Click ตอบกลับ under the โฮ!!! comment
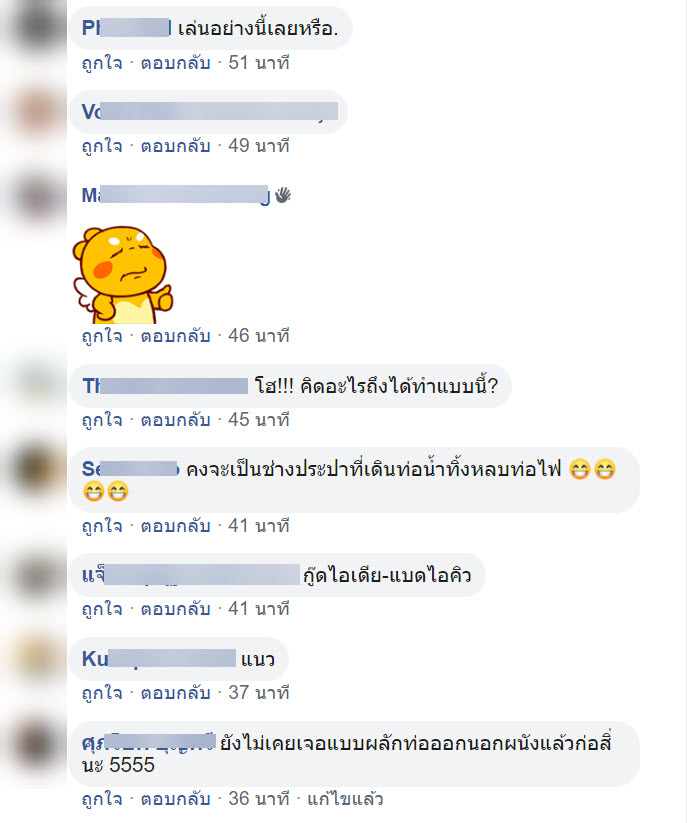687x823 pixels. point(175,420)
